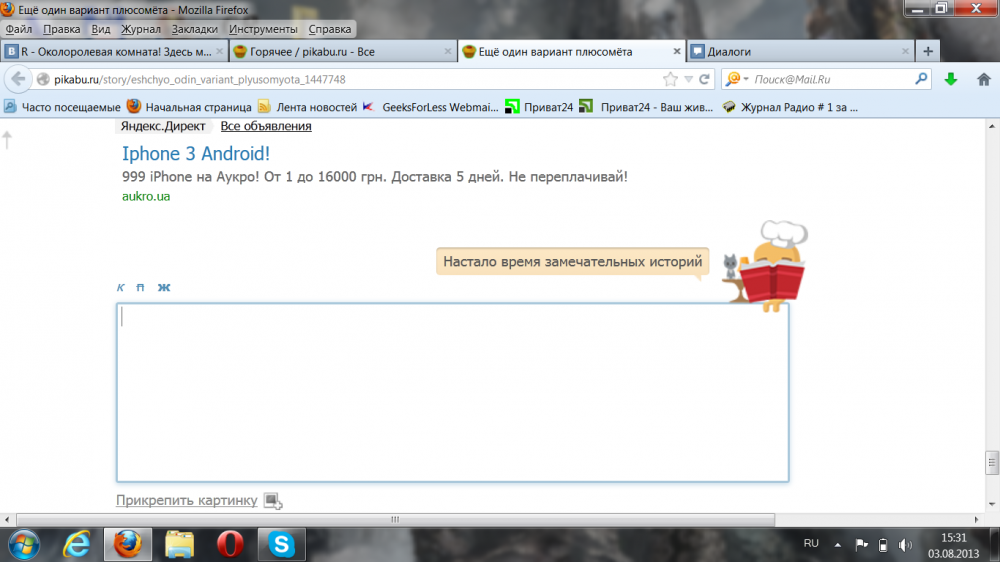This screenshot has width=1000, height=562.
Task: Click the horizontal scrollbar thumb
Action: [x=395, y=519]
